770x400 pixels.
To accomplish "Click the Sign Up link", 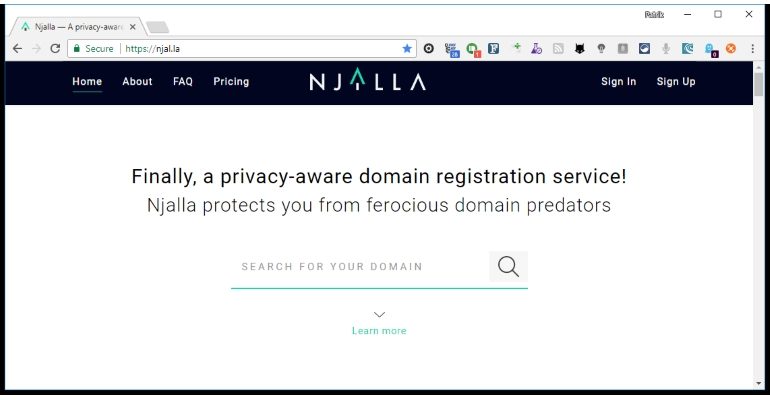I will click(676, 82).
